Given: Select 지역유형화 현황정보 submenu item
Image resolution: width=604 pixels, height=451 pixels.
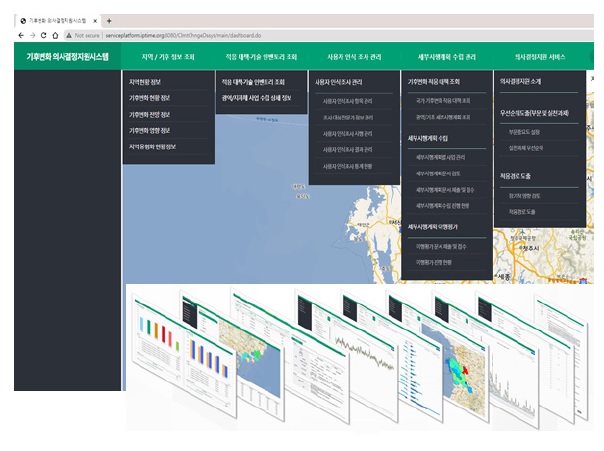Looking at the screenshot, I should click(153, 147).
